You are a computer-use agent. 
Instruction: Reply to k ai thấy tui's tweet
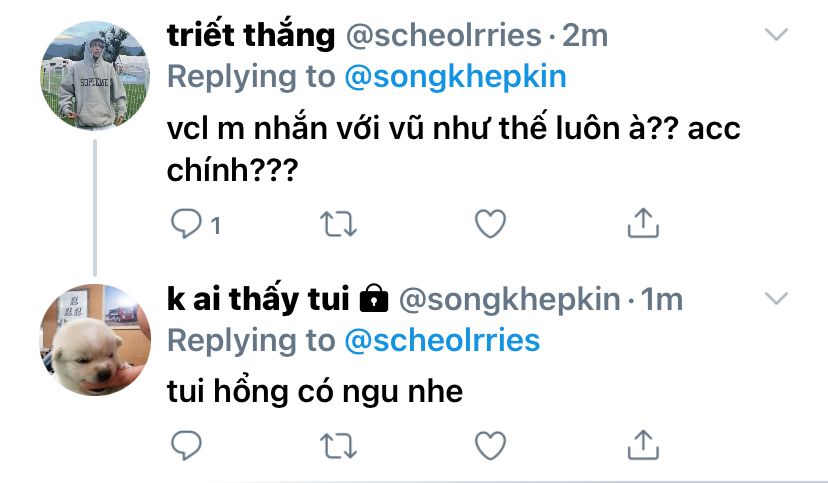(186, 445)
